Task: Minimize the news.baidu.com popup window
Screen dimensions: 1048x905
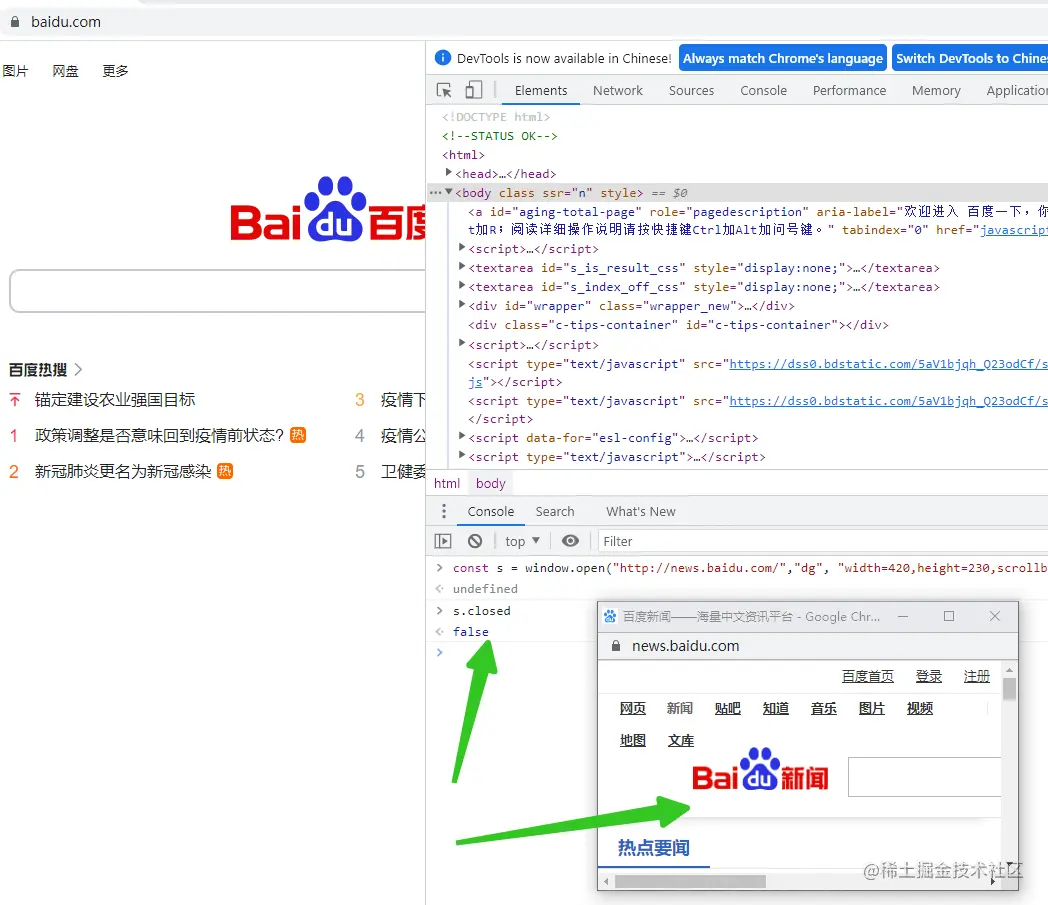Action: pos(903,616)
